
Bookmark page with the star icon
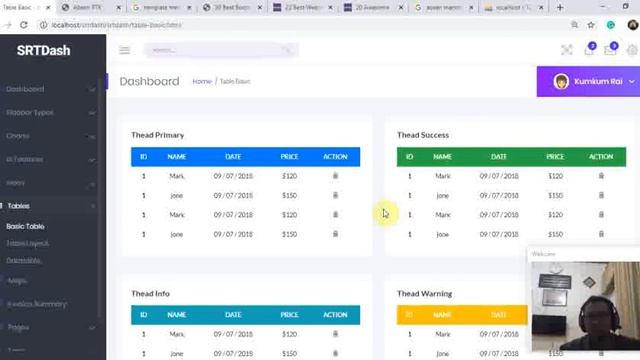coord(591,25)
